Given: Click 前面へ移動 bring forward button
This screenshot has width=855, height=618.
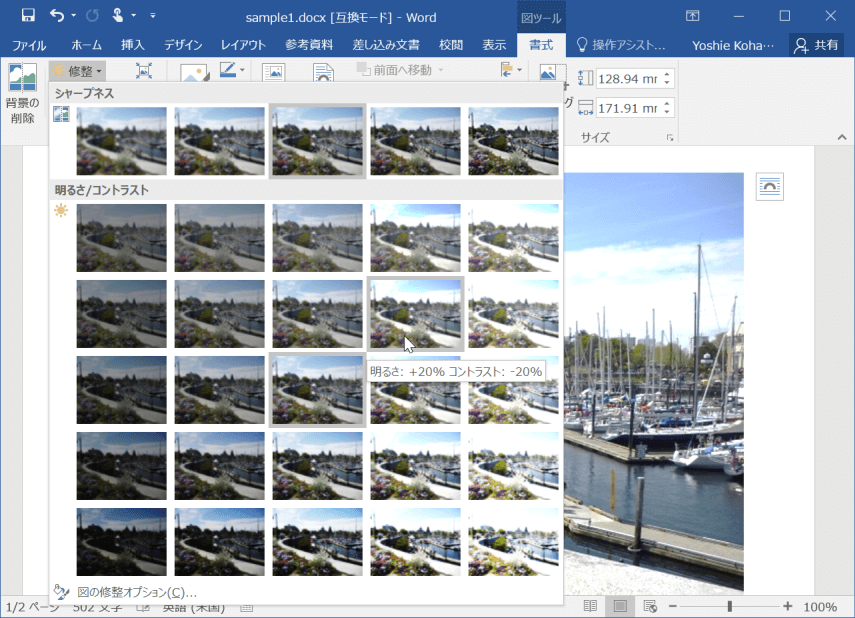Looking at the screenshot, I should (399, 70).
